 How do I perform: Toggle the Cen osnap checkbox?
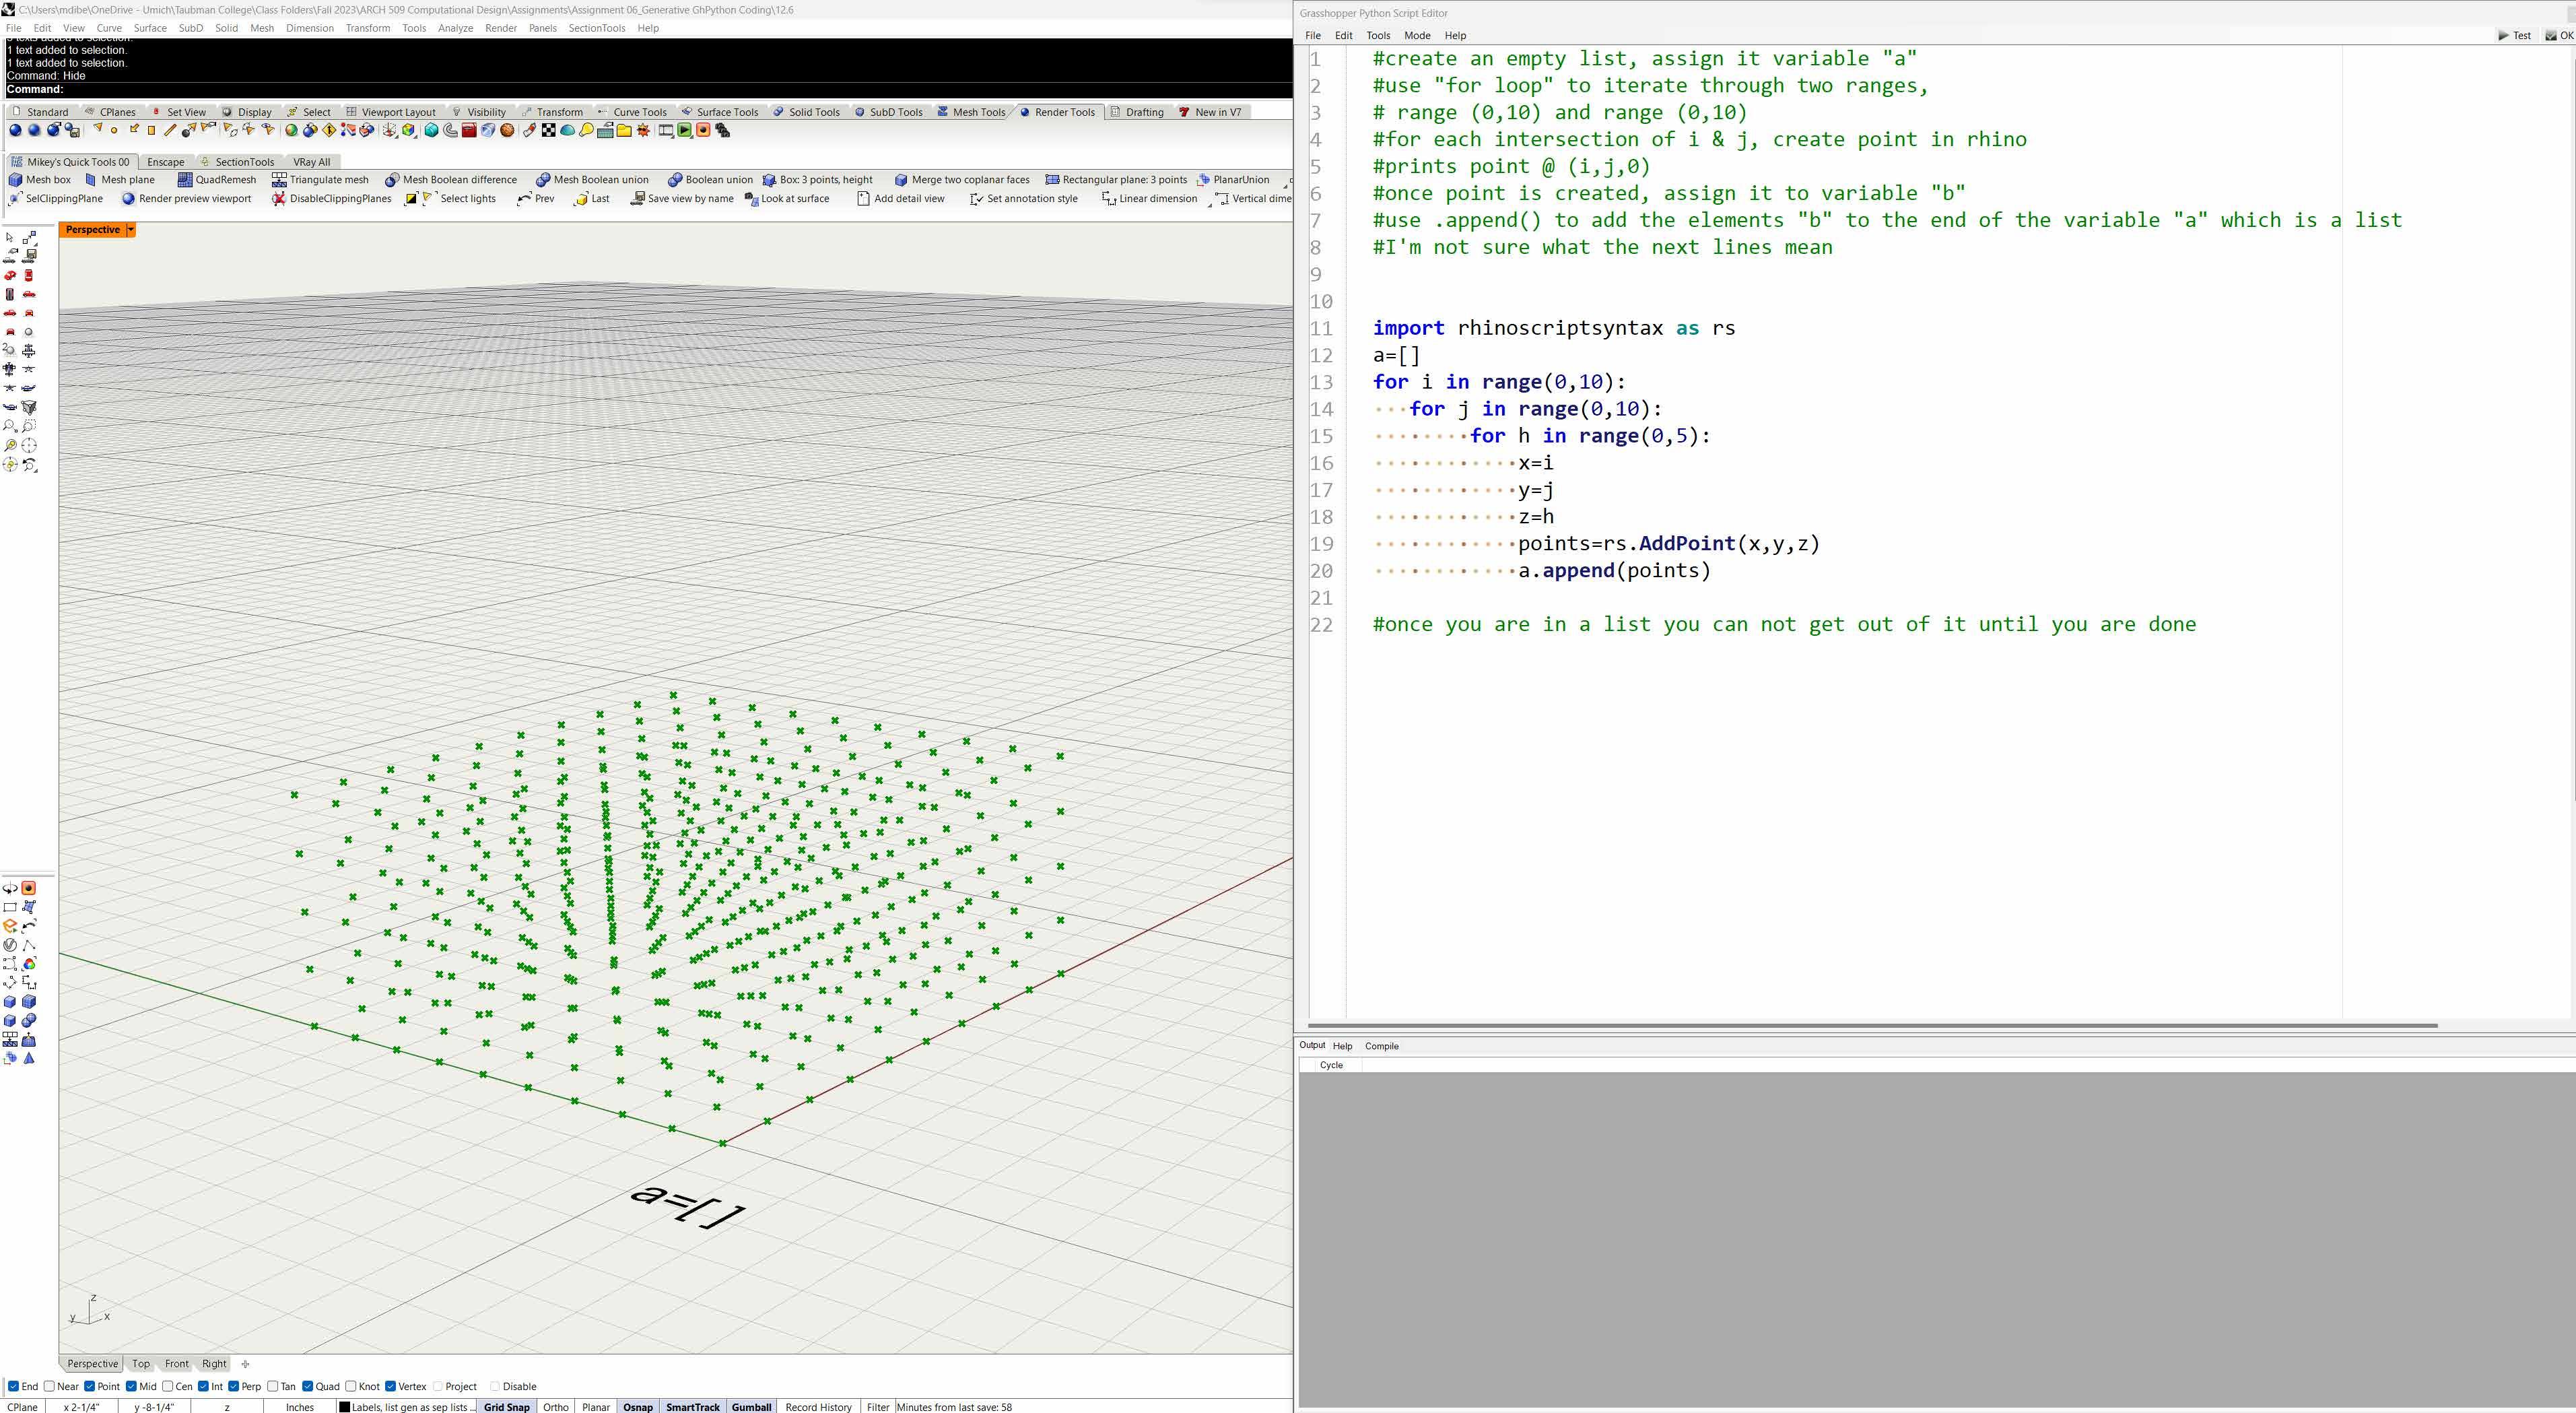[168, 1386]
